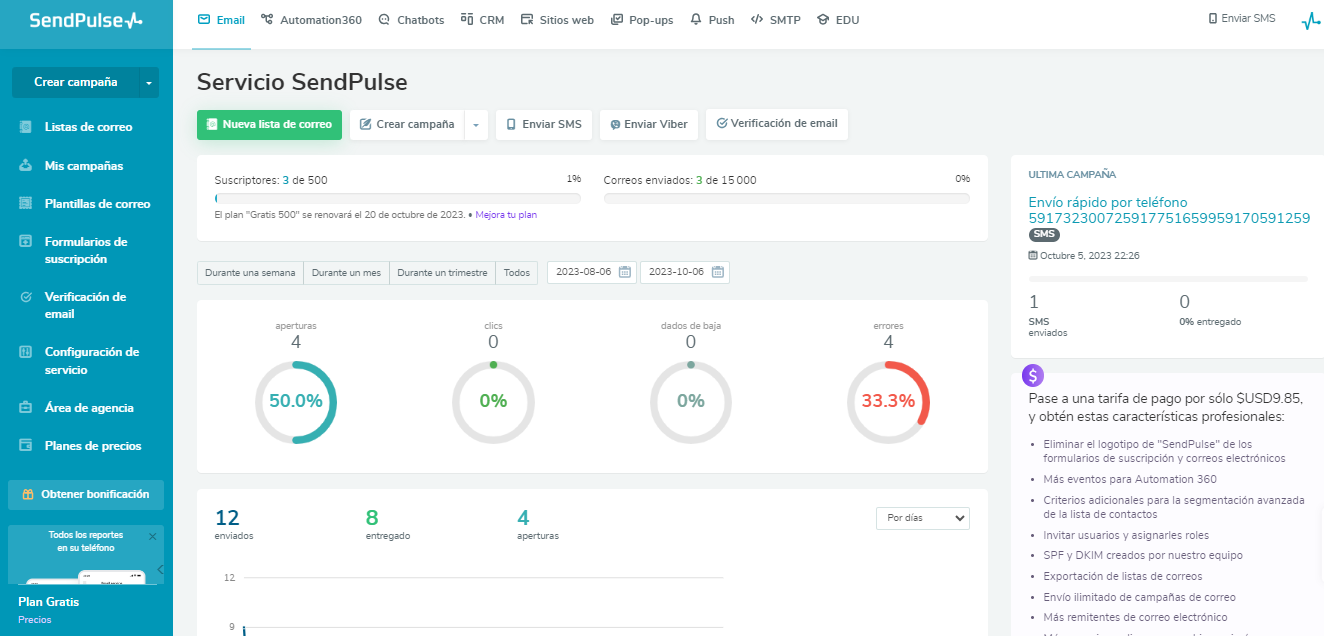Image resolution: width=1324 pixels, height=636 pixels.
Task: Open the Por días dropdown
Action: click(x=922, y=518)
